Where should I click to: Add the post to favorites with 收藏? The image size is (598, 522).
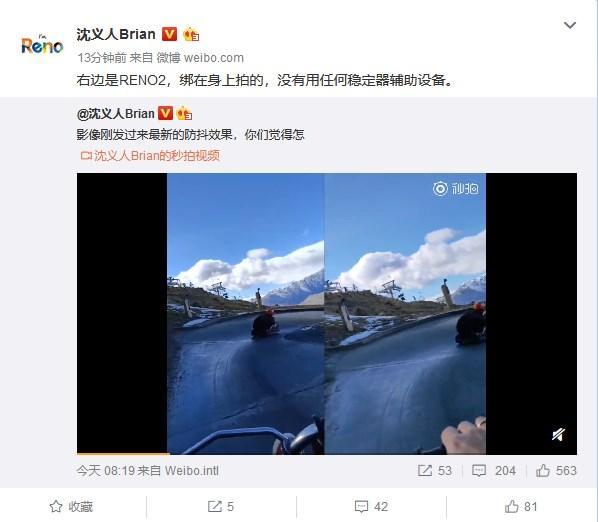coord(71,506)
